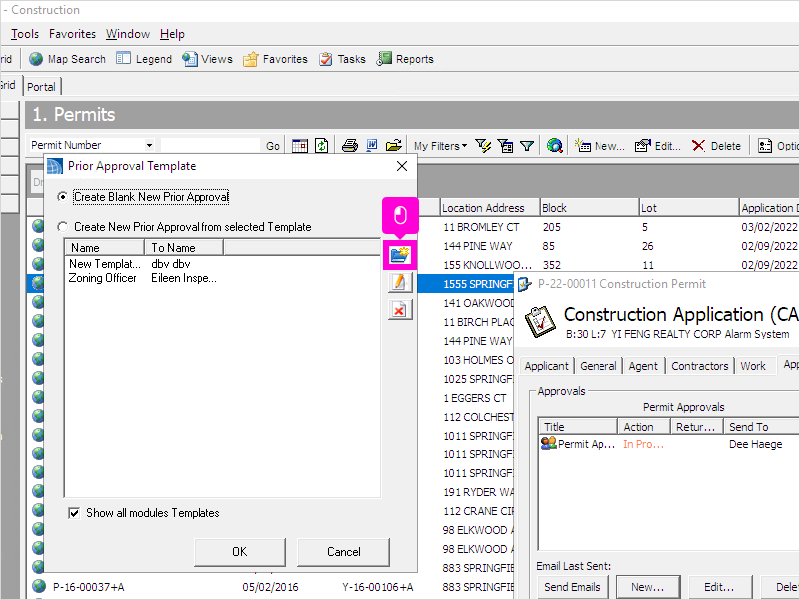Switch to the Contractors tab
This screenshot has width=800, height=600.
(699, 366)
